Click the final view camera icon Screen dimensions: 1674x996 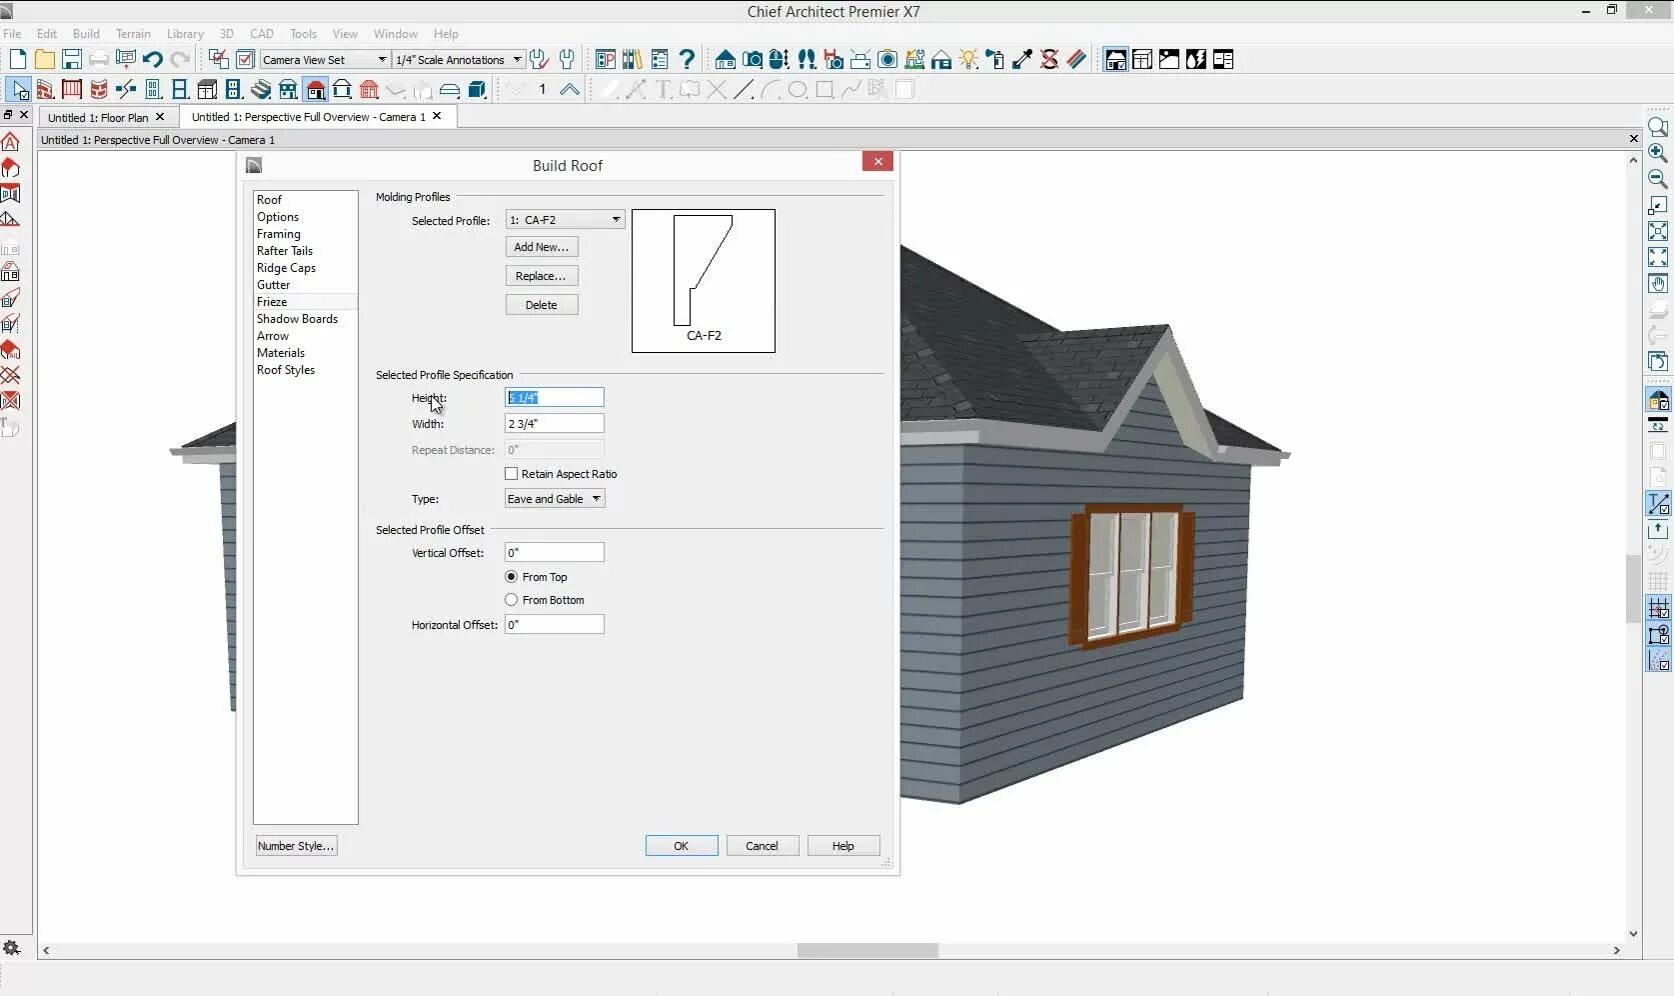(887, 60)
